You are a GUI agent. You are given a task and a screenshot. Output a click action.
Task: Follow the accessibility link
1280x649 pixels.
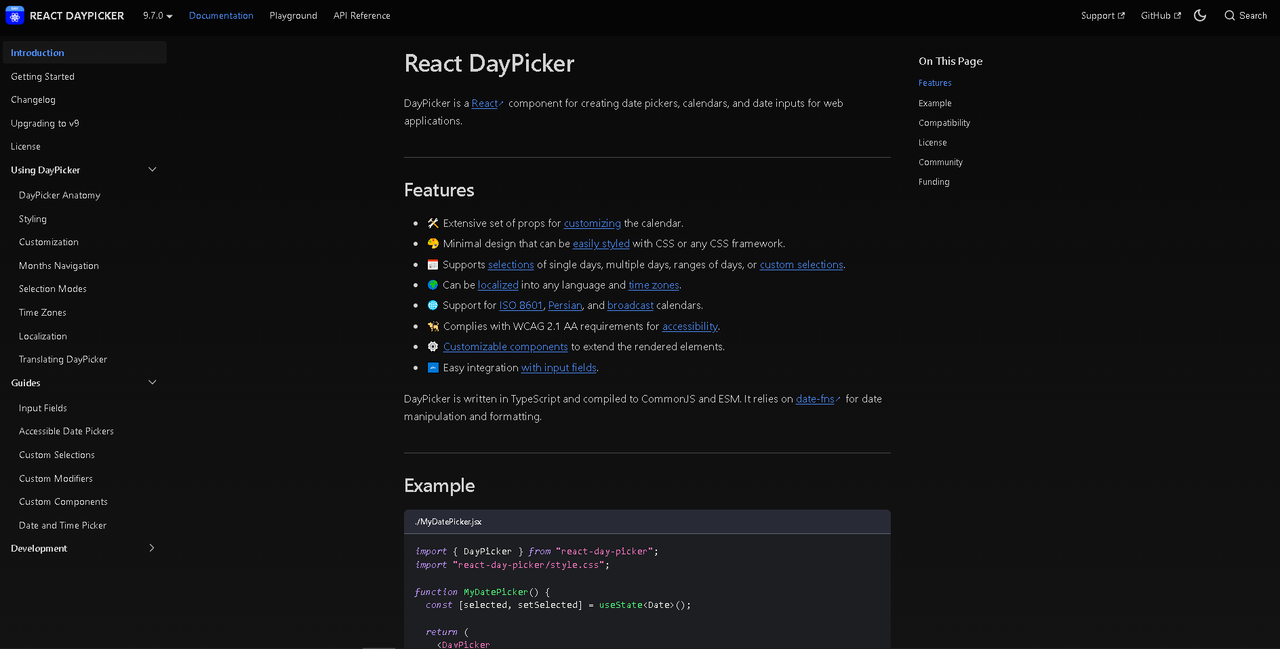tap(690, 326)
